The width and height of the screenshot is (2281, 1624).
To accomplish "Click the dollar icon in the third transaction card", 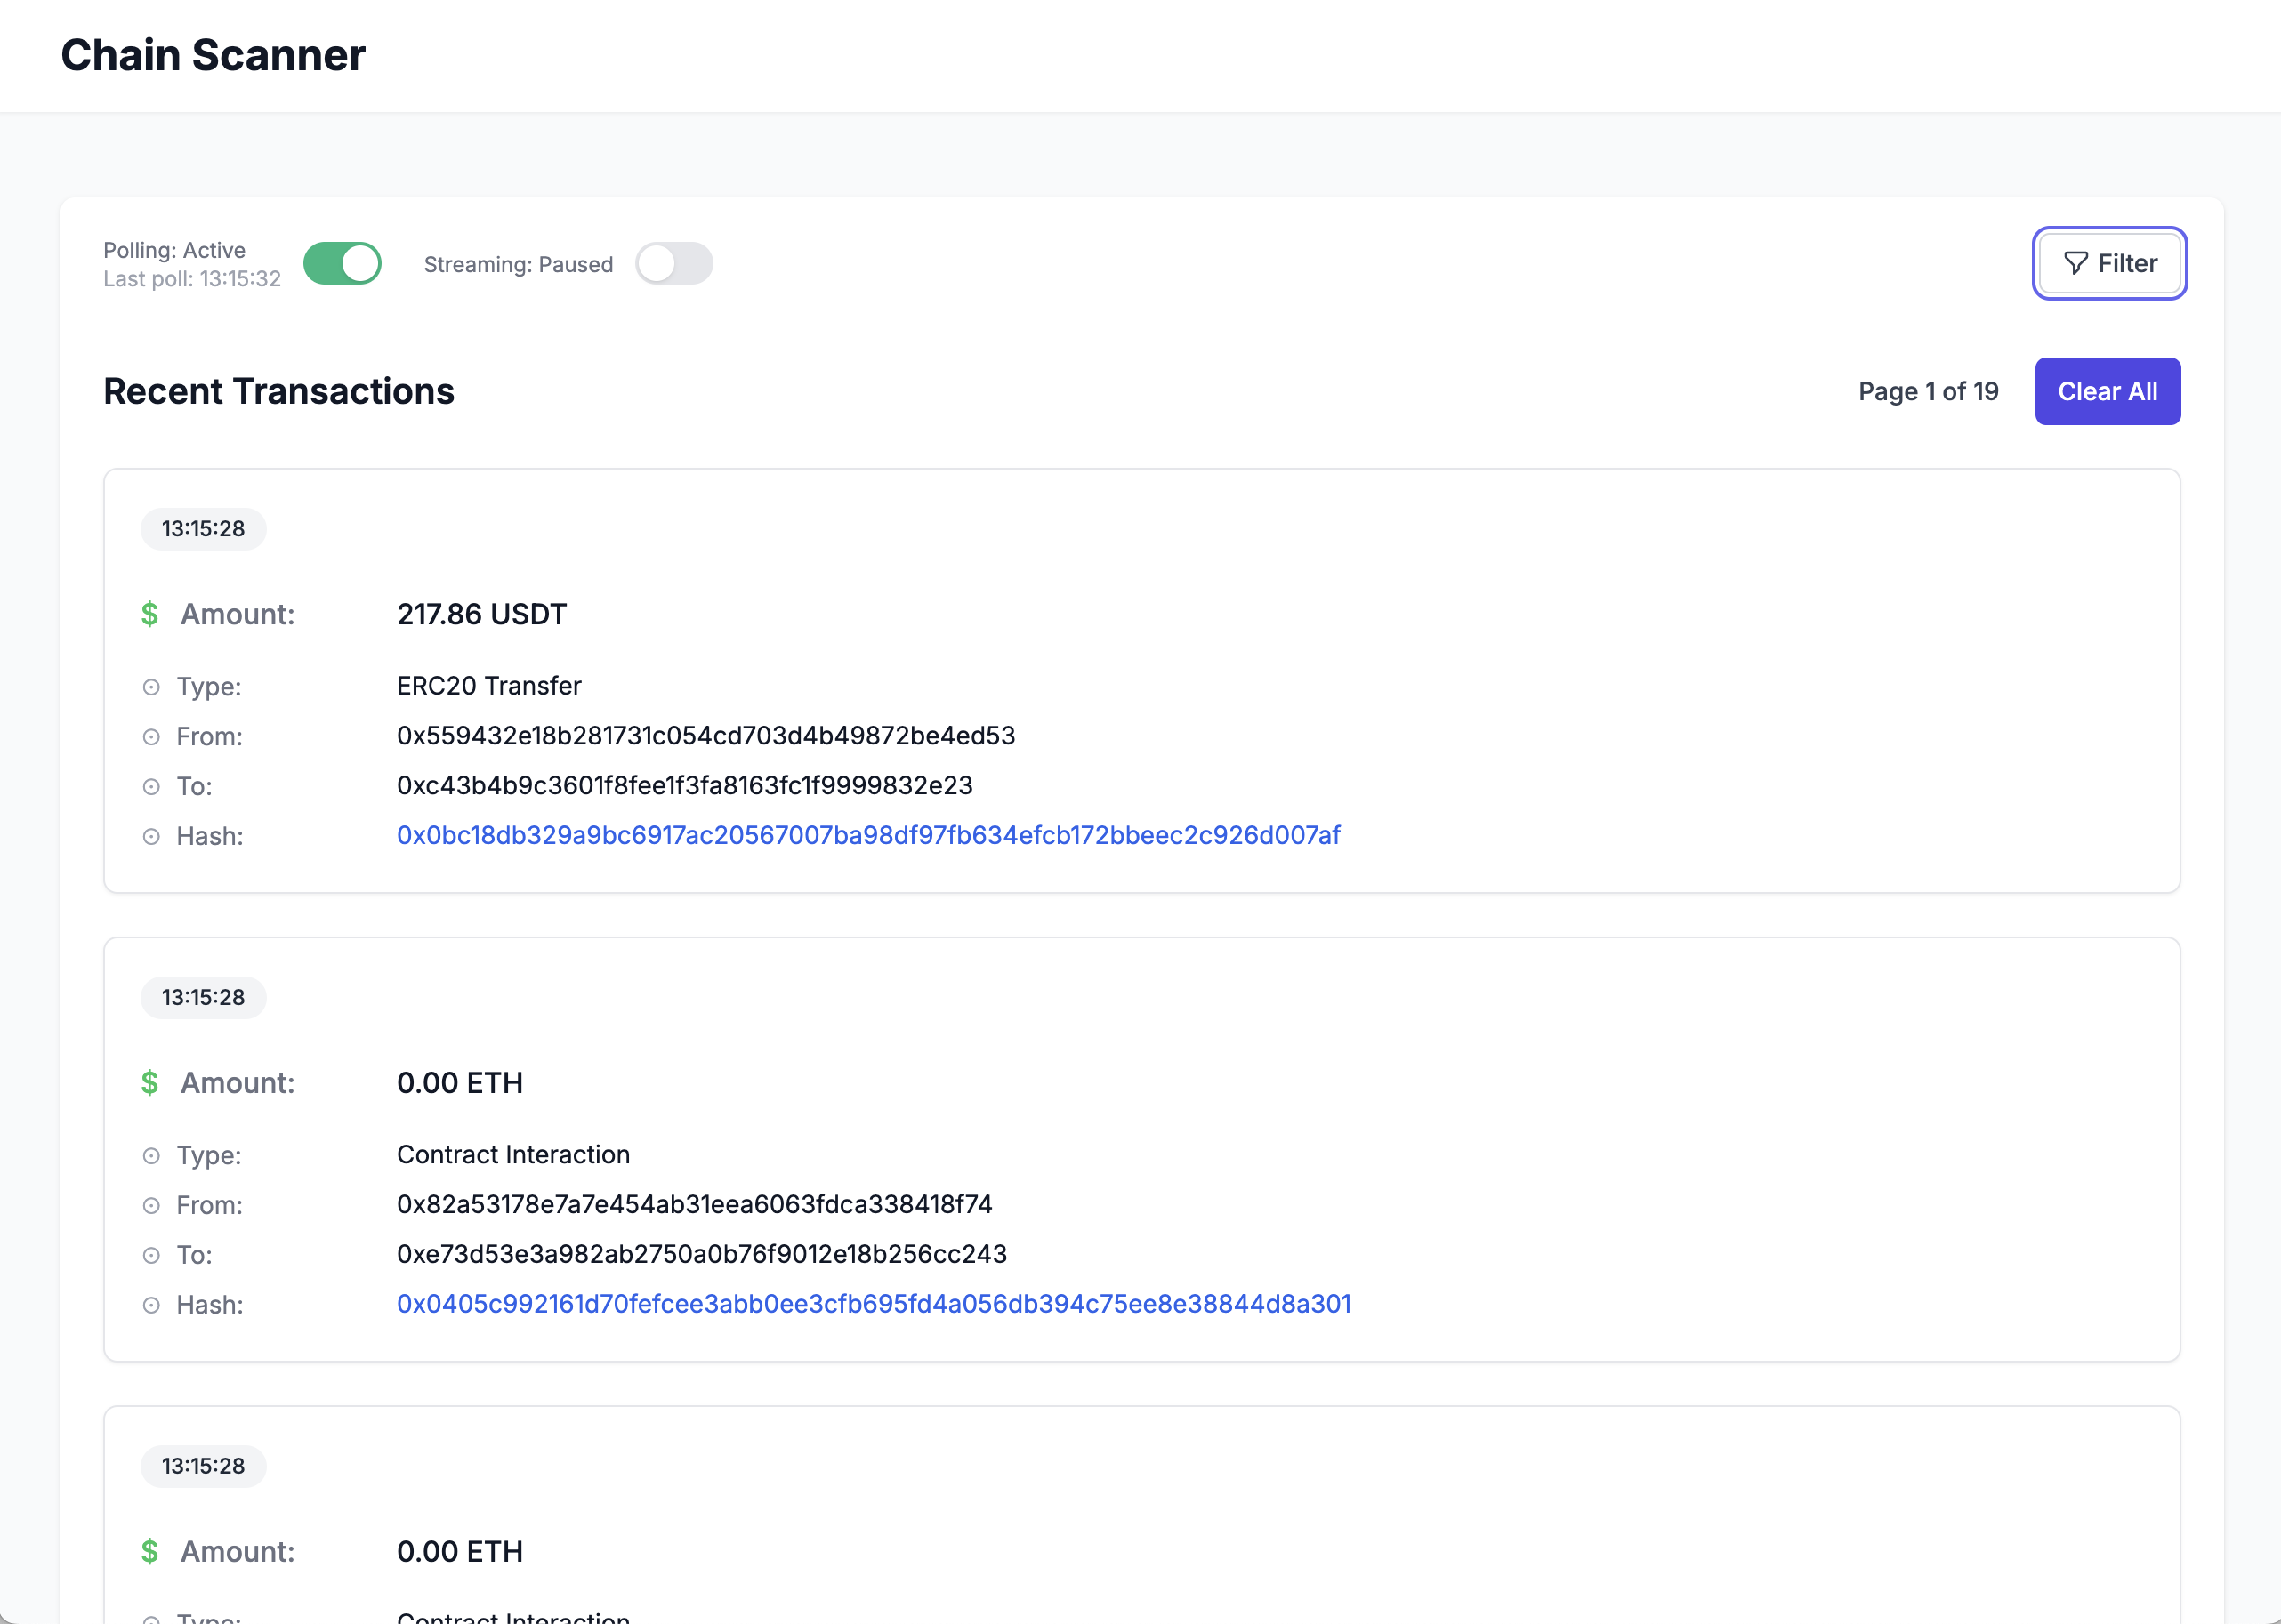I will 150,1552.
